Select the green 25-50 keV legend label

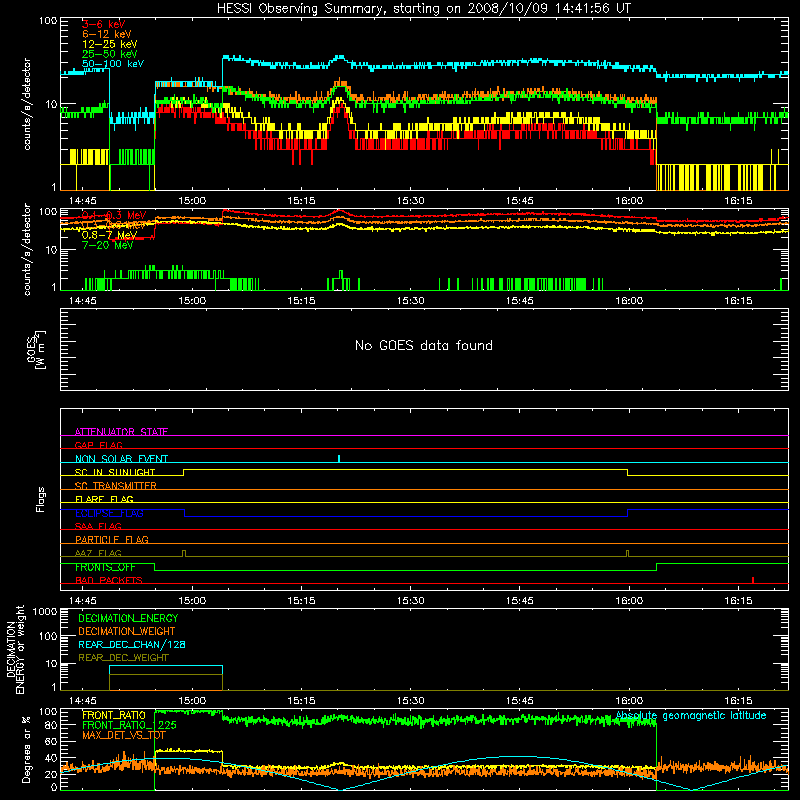tap(110, 54)
